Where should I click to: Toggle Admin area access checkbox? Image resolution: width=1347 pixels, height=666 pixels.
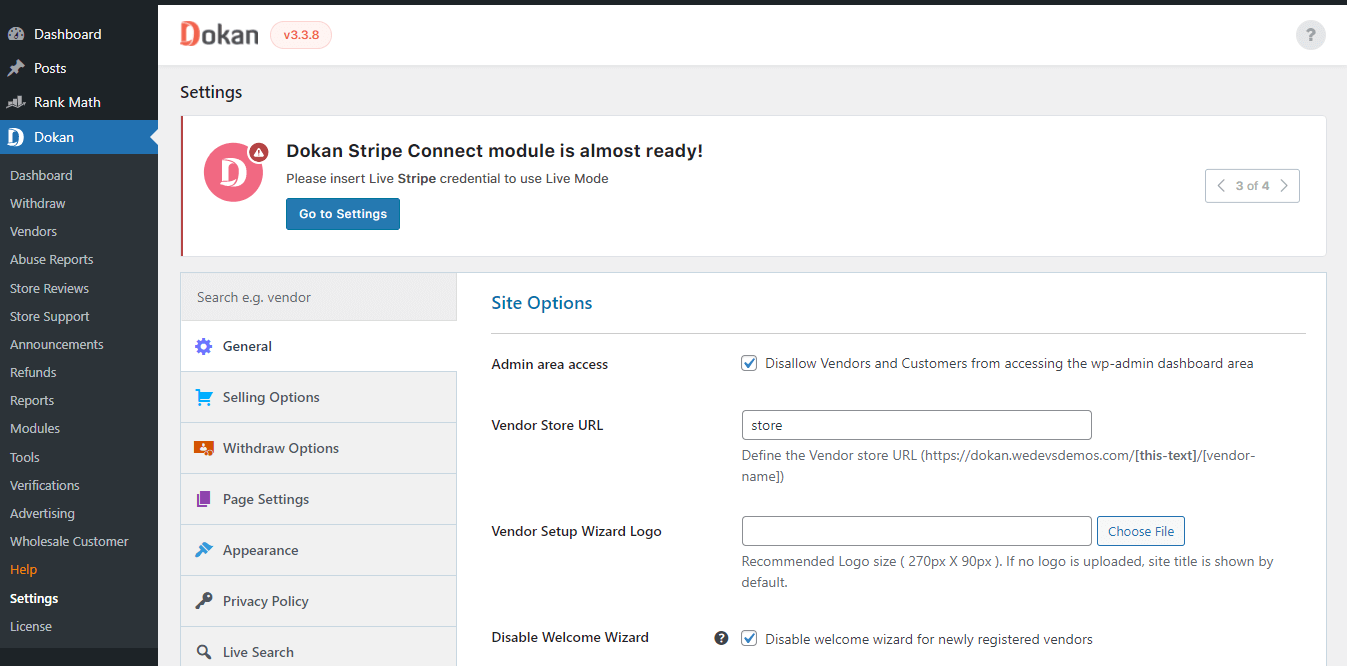click(x=749, y=363)
